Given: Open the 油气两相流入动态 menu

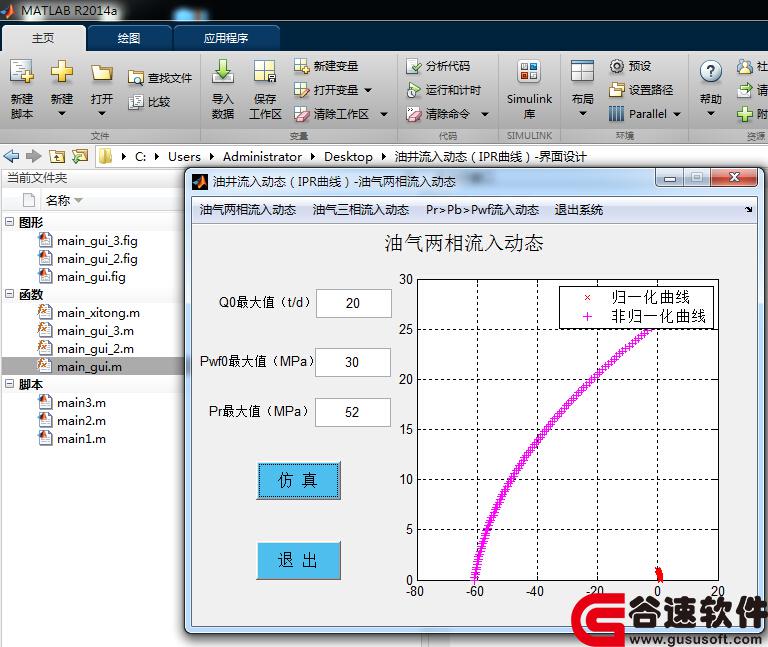Looking at the screenshot, I should [x=248, y=210].
